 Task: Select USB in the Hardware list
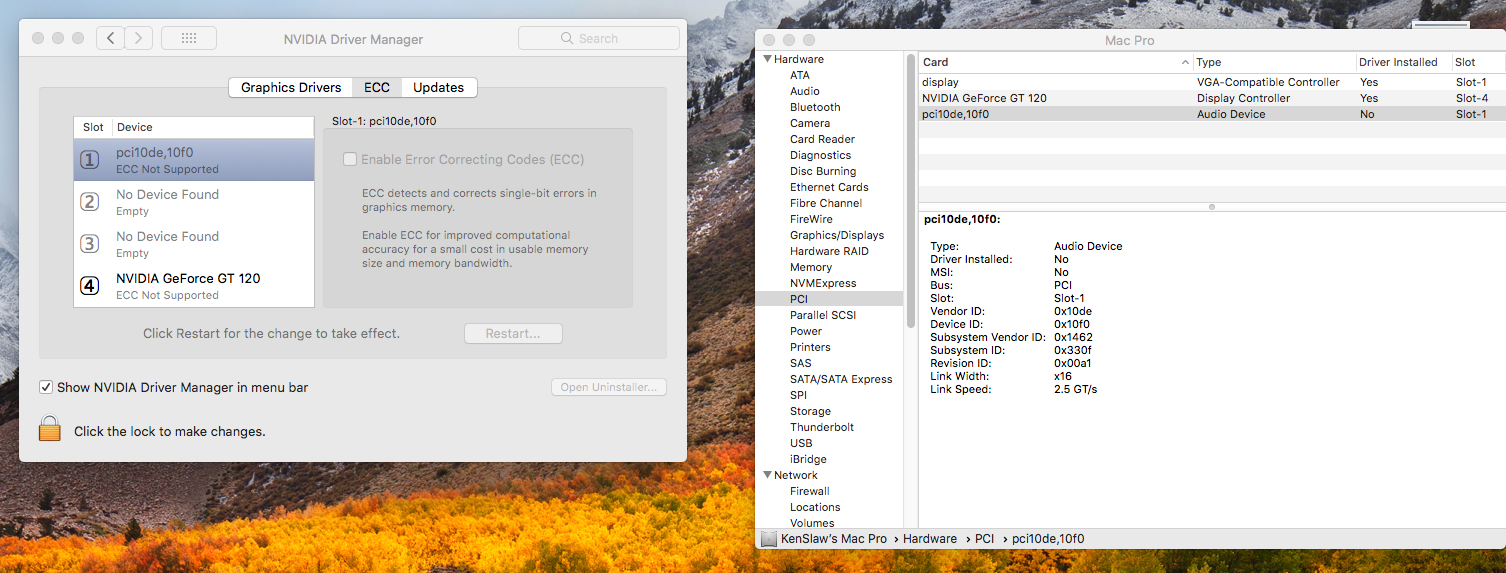tap(801, 443)
